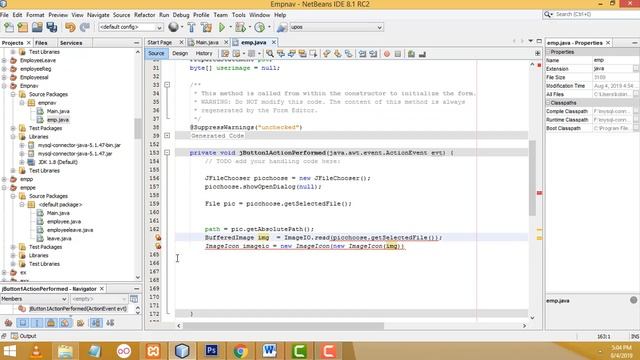Collapse the Classpaths section in Properties
Viewport: 640px width, 360px height.
tap(548, 103)
